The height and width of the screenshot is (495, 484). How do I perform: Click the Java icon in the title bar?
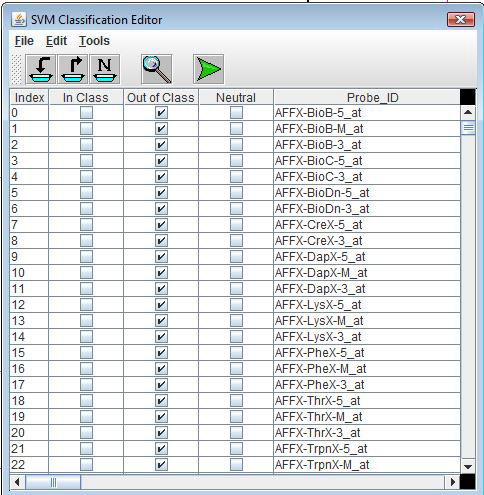[x=19, y=19]
